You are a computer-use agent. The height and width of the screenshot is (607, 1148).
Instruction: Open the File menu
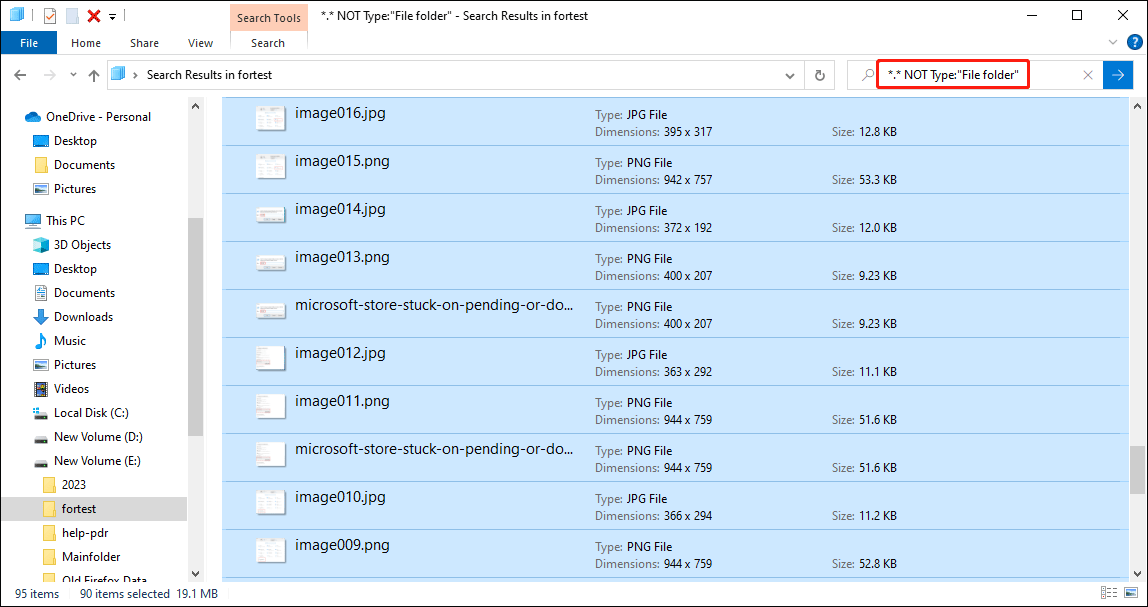(29, 42)
